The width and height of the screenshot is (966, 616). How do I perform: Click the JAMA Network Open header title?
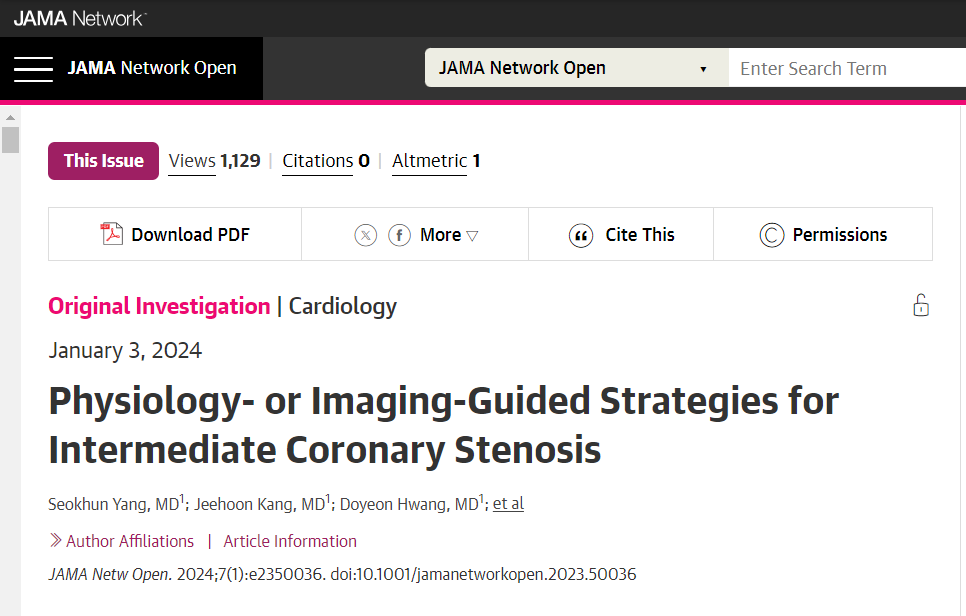[152, 68]
